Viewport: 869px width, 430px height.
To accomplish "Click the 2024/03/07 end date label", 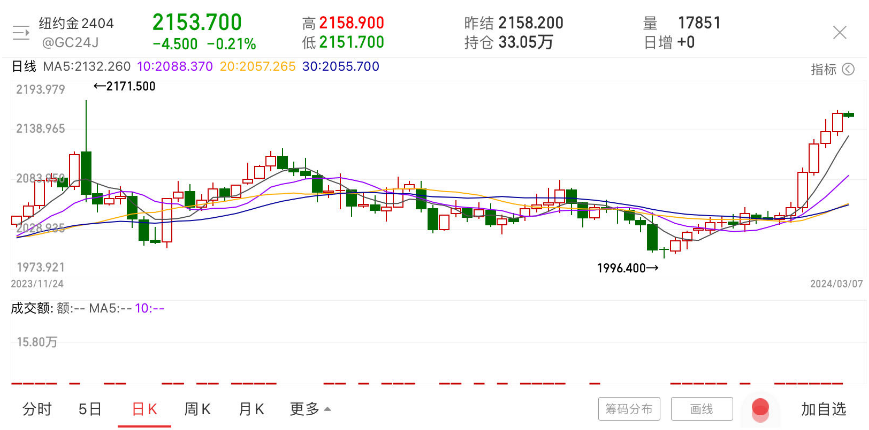I will [x=836, y=283].
